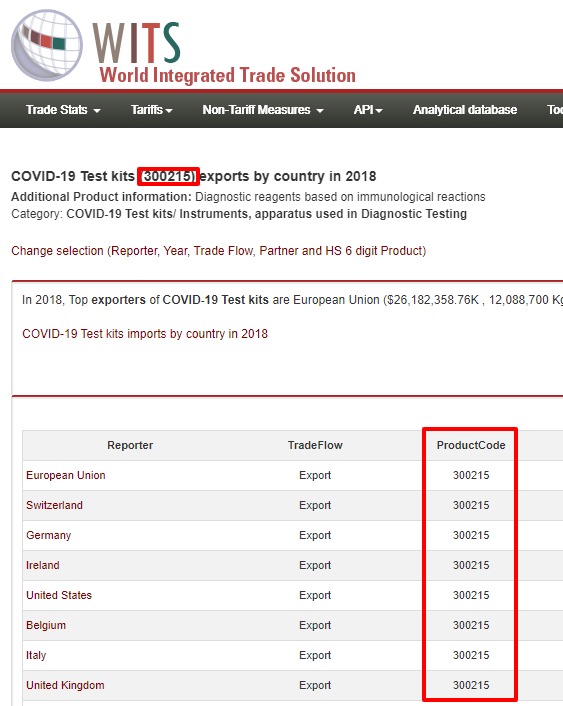
Task: Click the Change selection link
Action: click(x=218, y=251)
